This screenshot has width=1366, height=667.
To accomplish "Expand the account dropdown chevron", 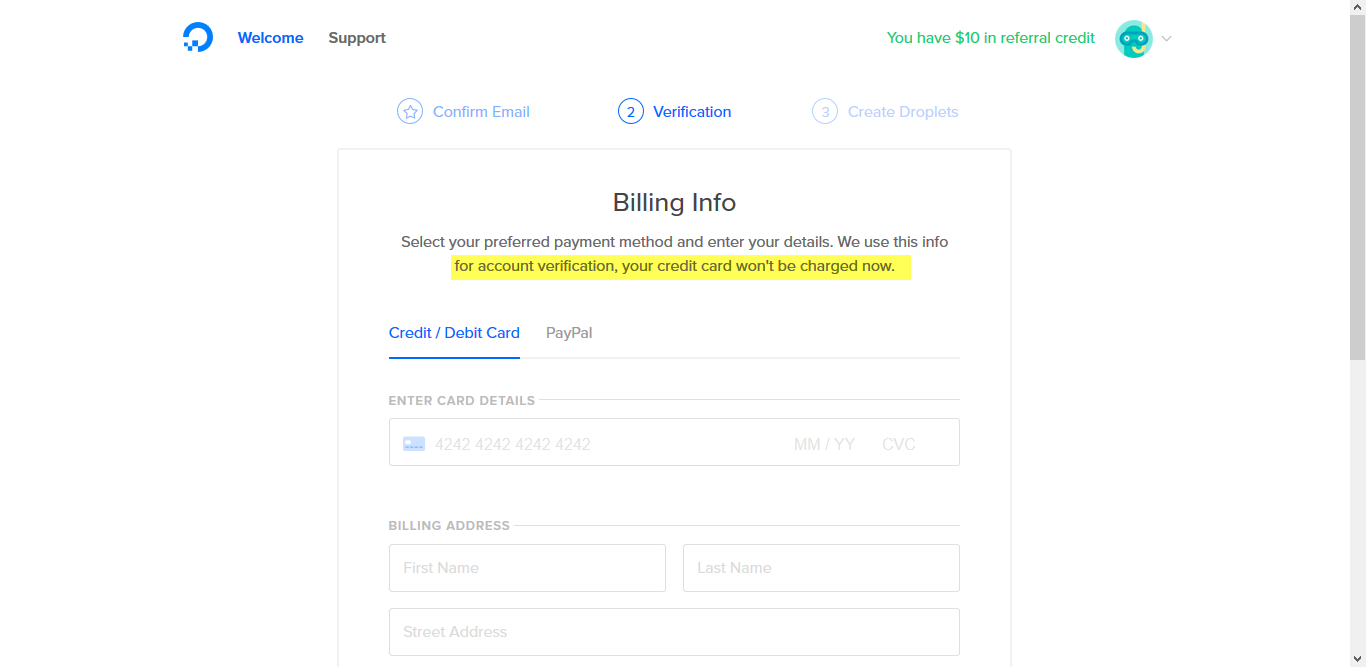I will pos(1166,39).
